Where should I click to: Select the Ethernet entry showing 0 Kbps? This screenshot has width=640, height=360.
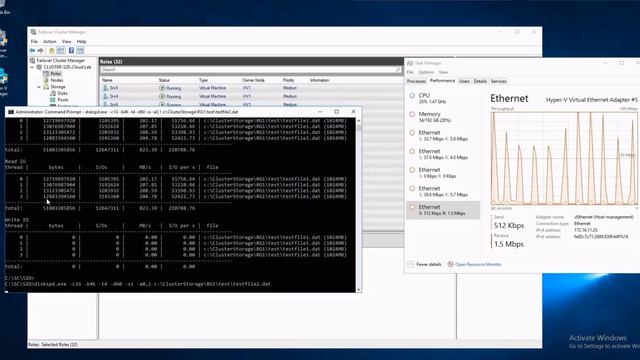tap(443, 173)
